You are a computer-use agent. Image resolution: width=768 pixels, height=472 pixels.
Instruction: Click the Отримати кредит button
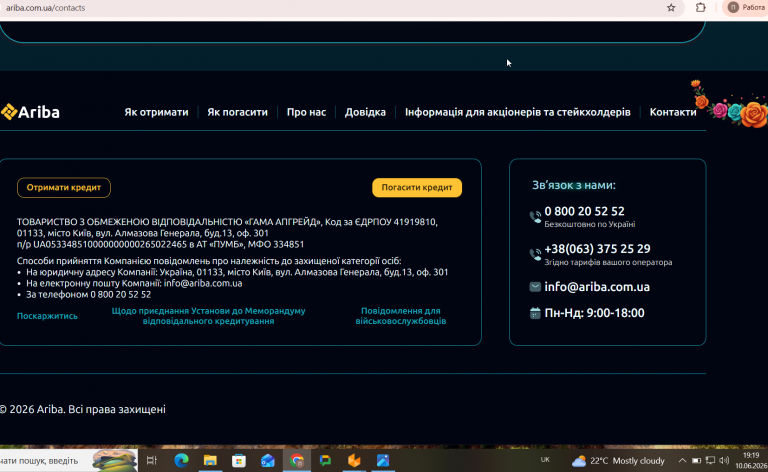64,188
